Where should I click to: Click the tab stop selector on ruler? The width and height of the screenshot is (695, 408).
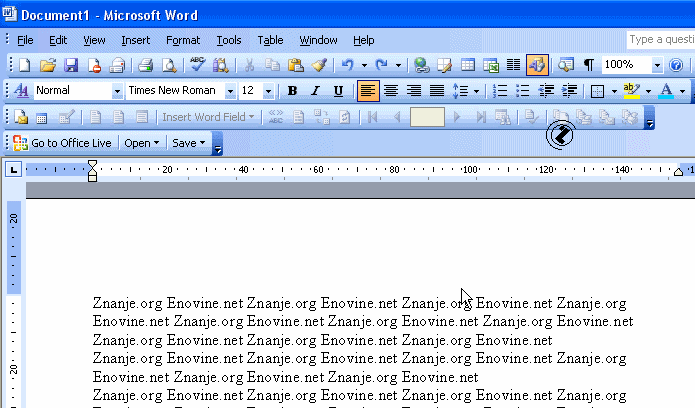(14, 169)
